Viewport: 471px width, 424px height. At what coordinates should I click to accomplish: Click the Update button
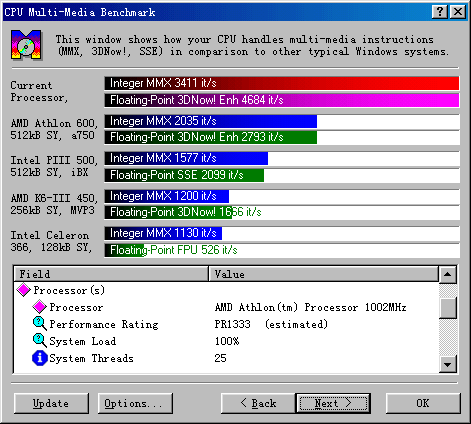[51, 403]
